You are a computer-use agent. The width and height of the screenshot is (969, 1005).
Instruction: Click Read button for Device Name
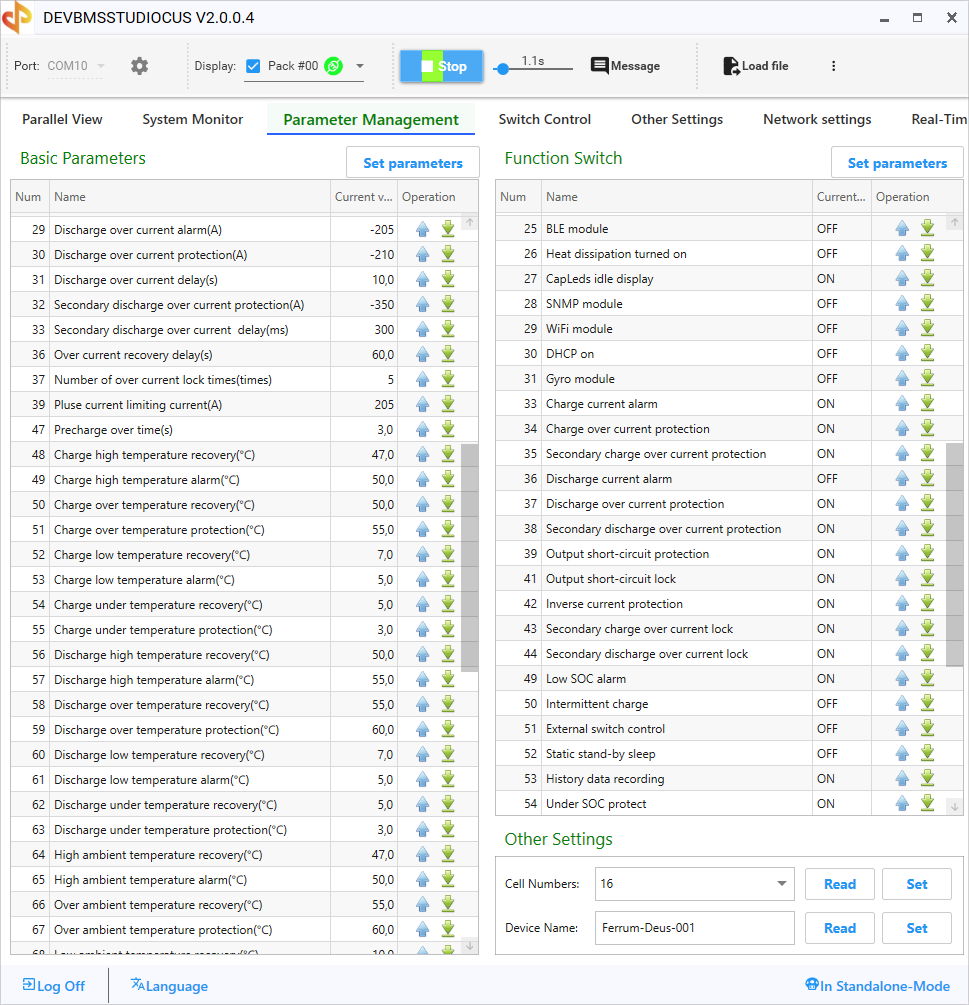tap(840, 928)
